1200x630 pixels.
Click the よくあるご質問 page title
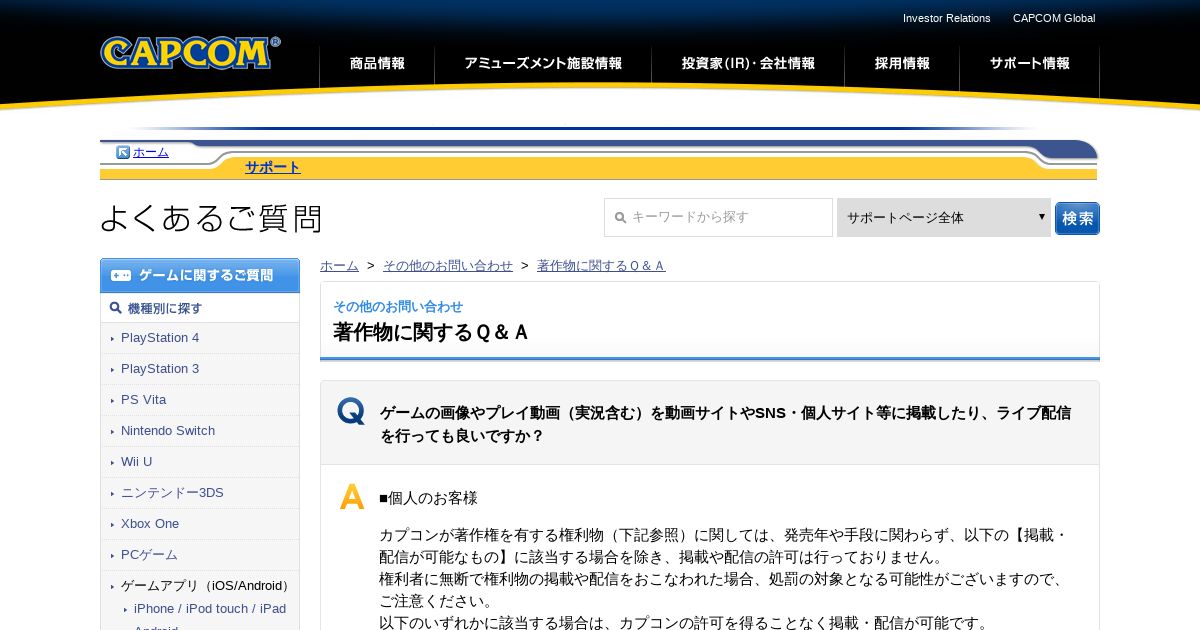coord(211,218)
